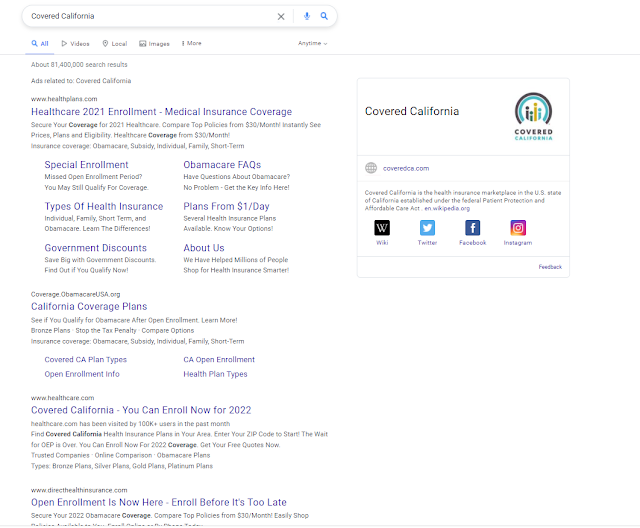Click the www.healthcare.com ad URL
640x528 pixels.
point(62,398)
